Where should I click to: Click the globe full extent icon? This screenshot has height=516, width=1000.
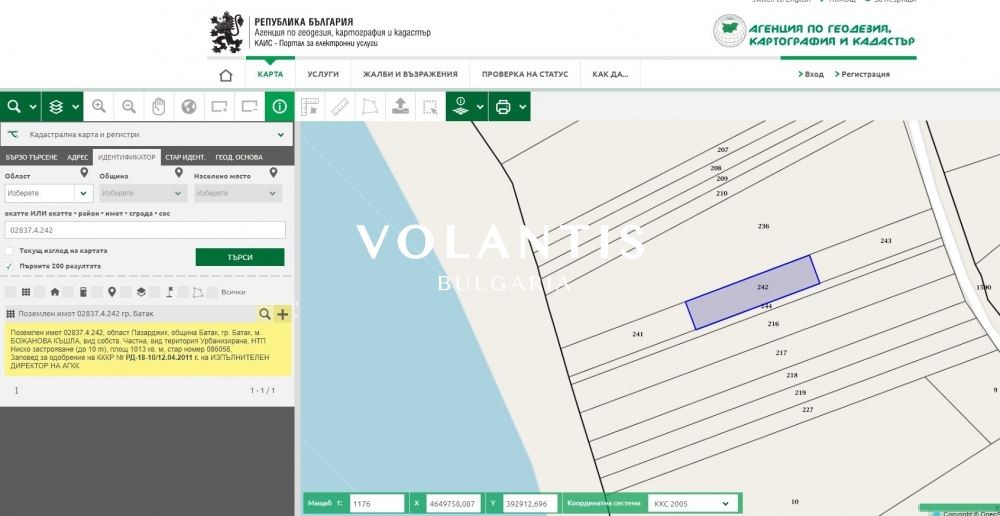point(189,107)
